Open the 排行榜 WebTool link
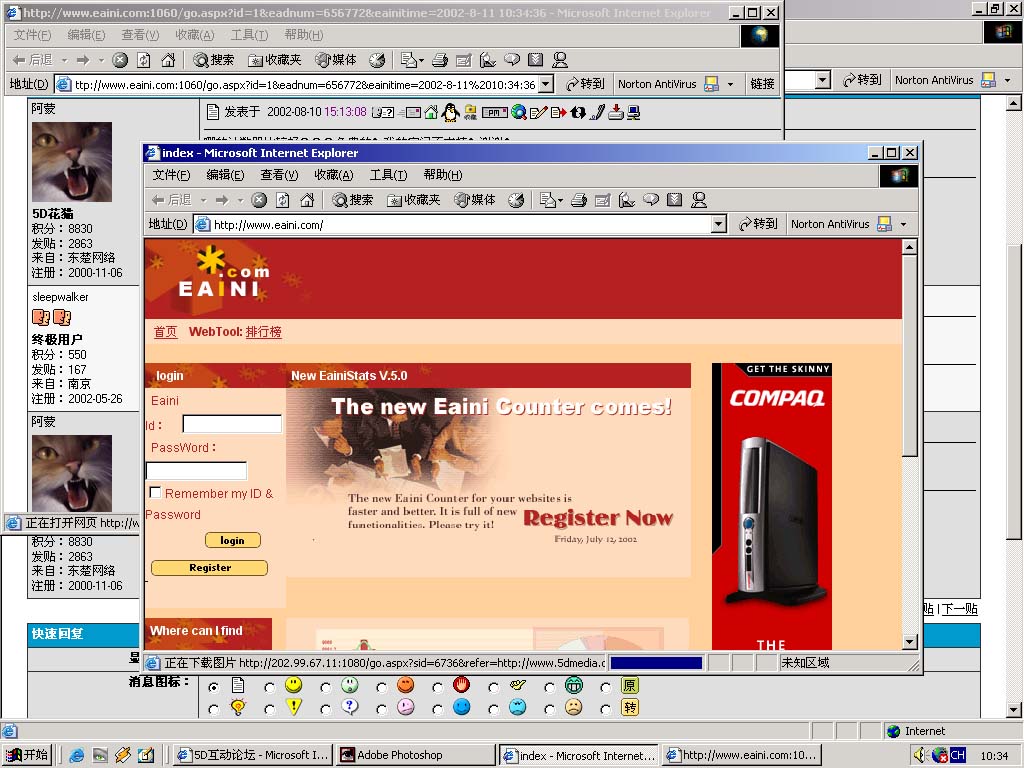The image size is (1024, 768). point(263,332)
